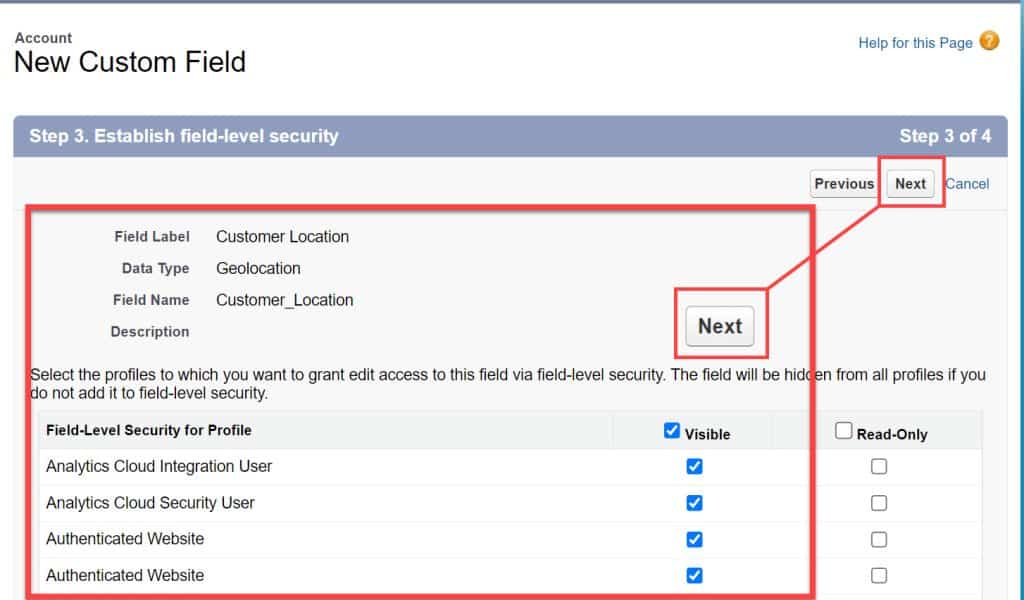
Task: Uncheck Visible for Analytics Cloud Security User
Action: (694, 503)
